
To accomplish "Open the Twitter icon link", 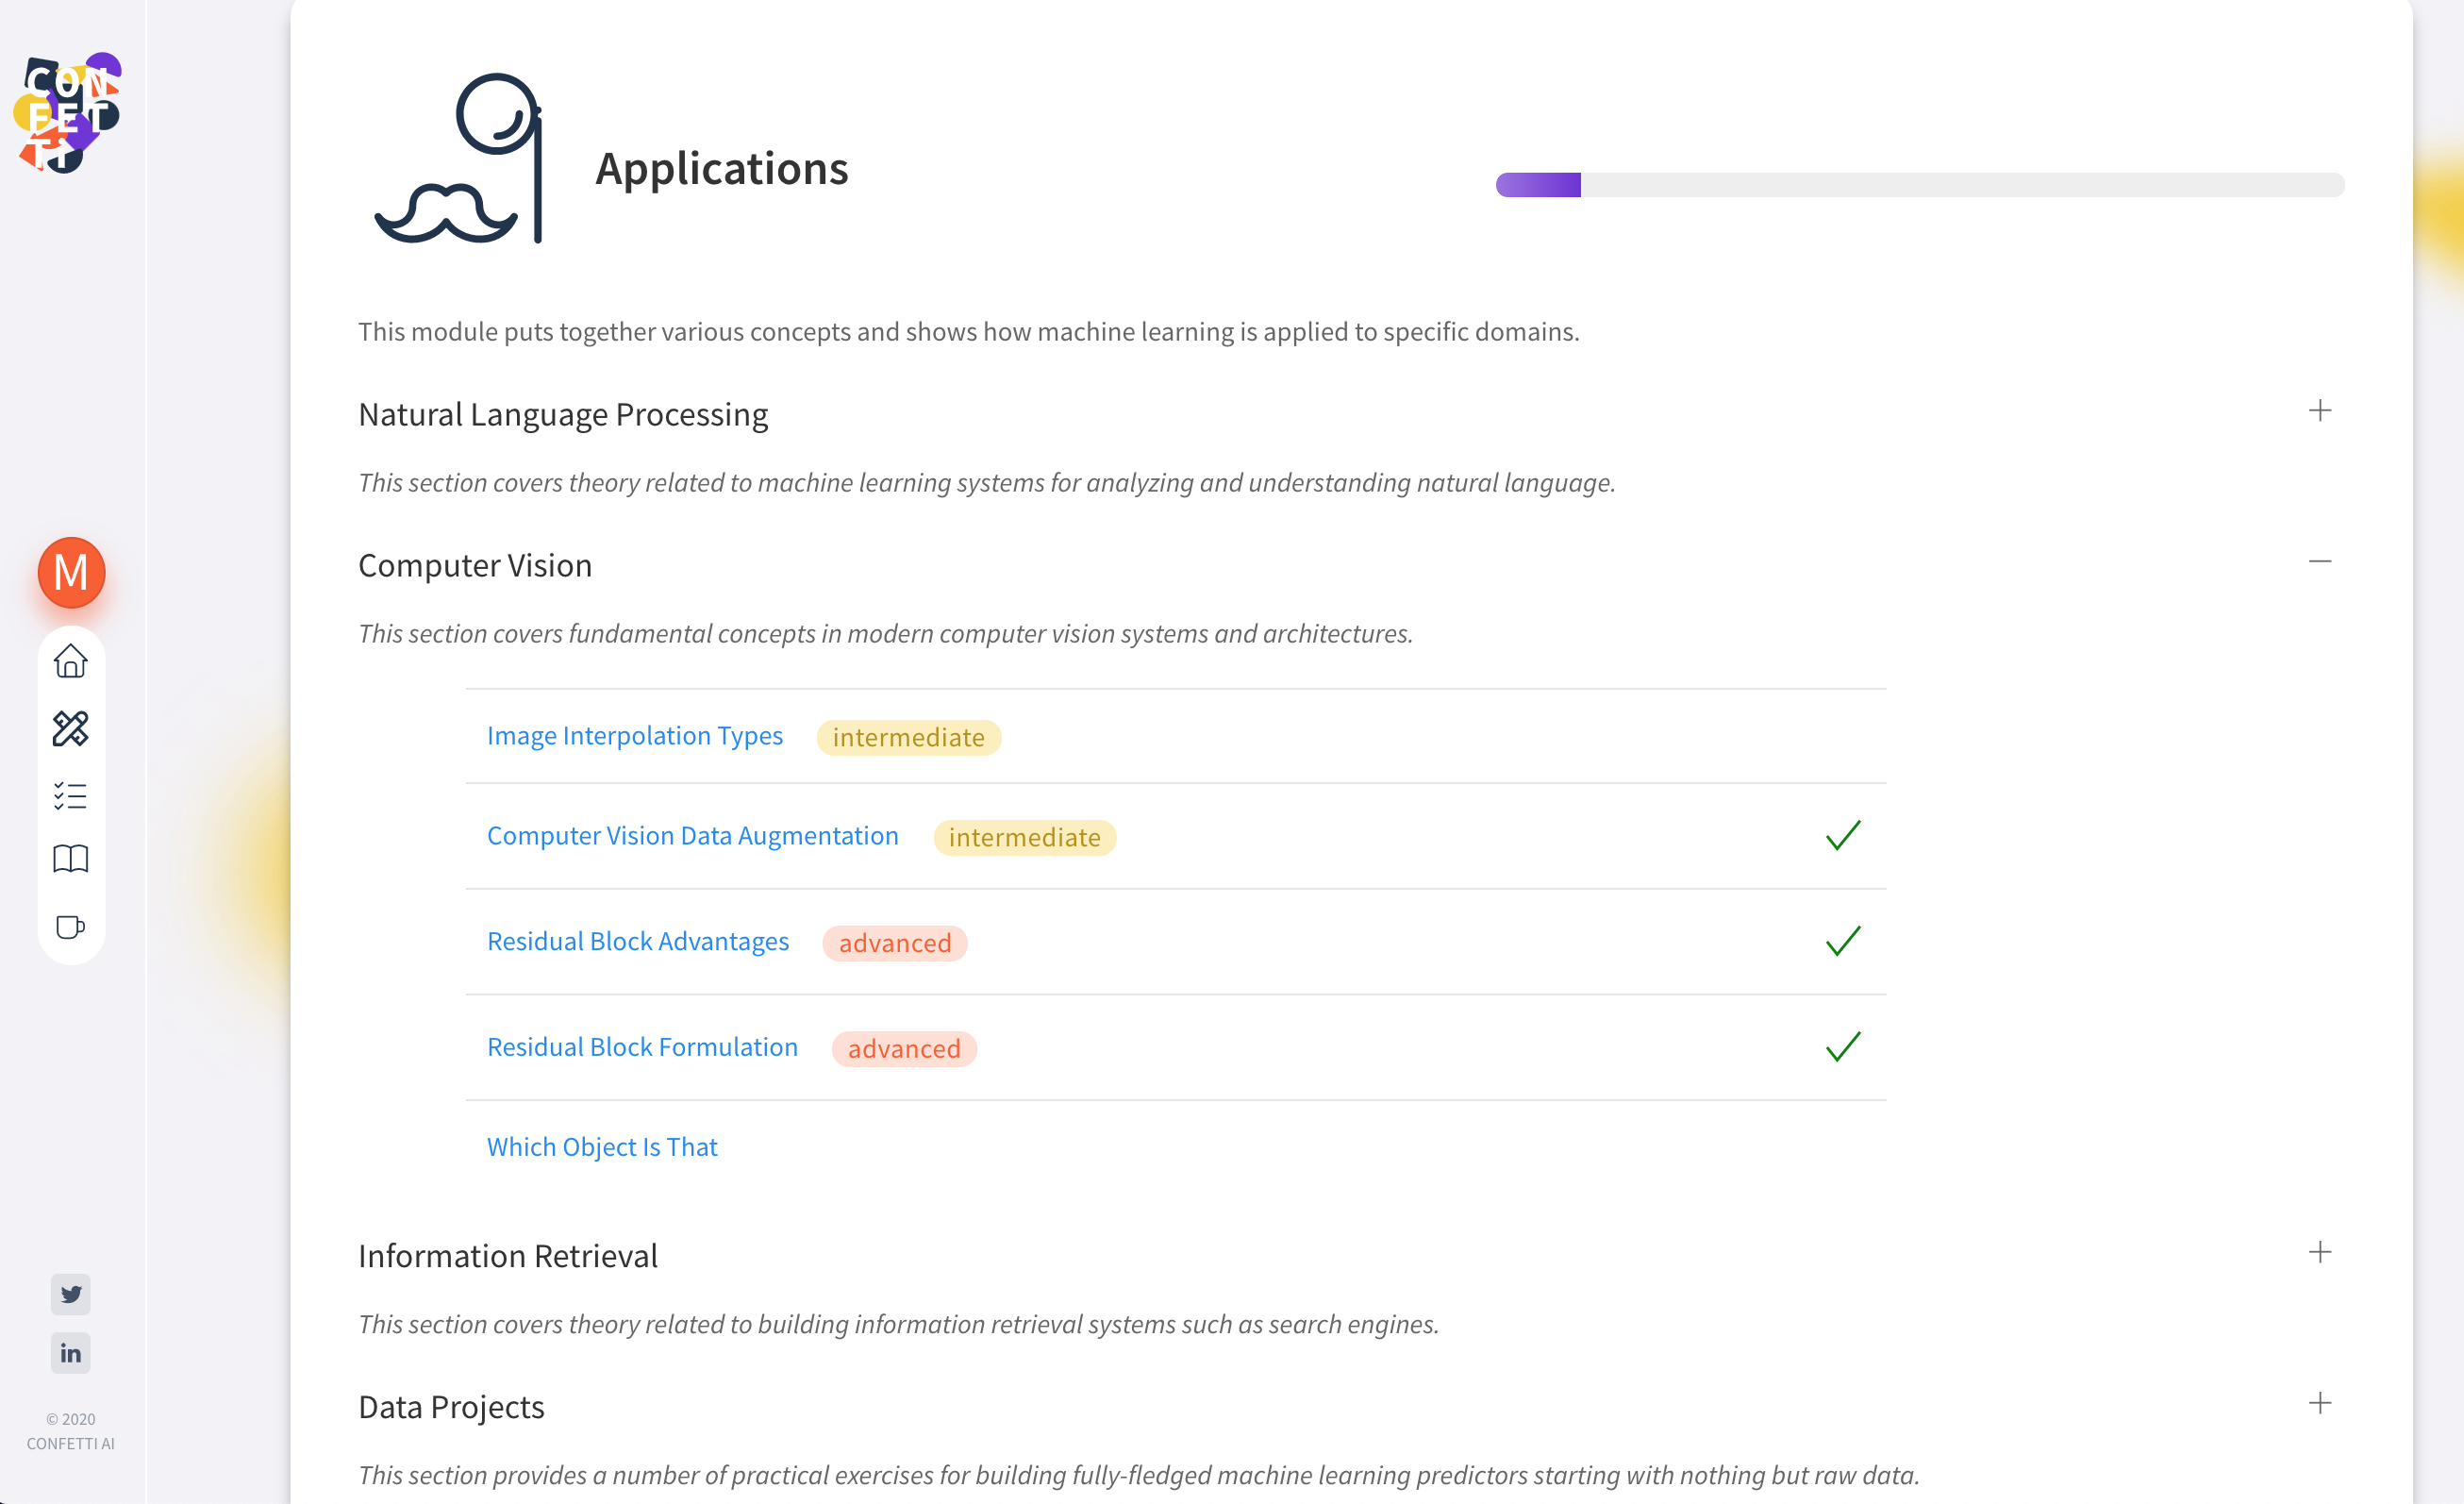I will pos(70,1294).
